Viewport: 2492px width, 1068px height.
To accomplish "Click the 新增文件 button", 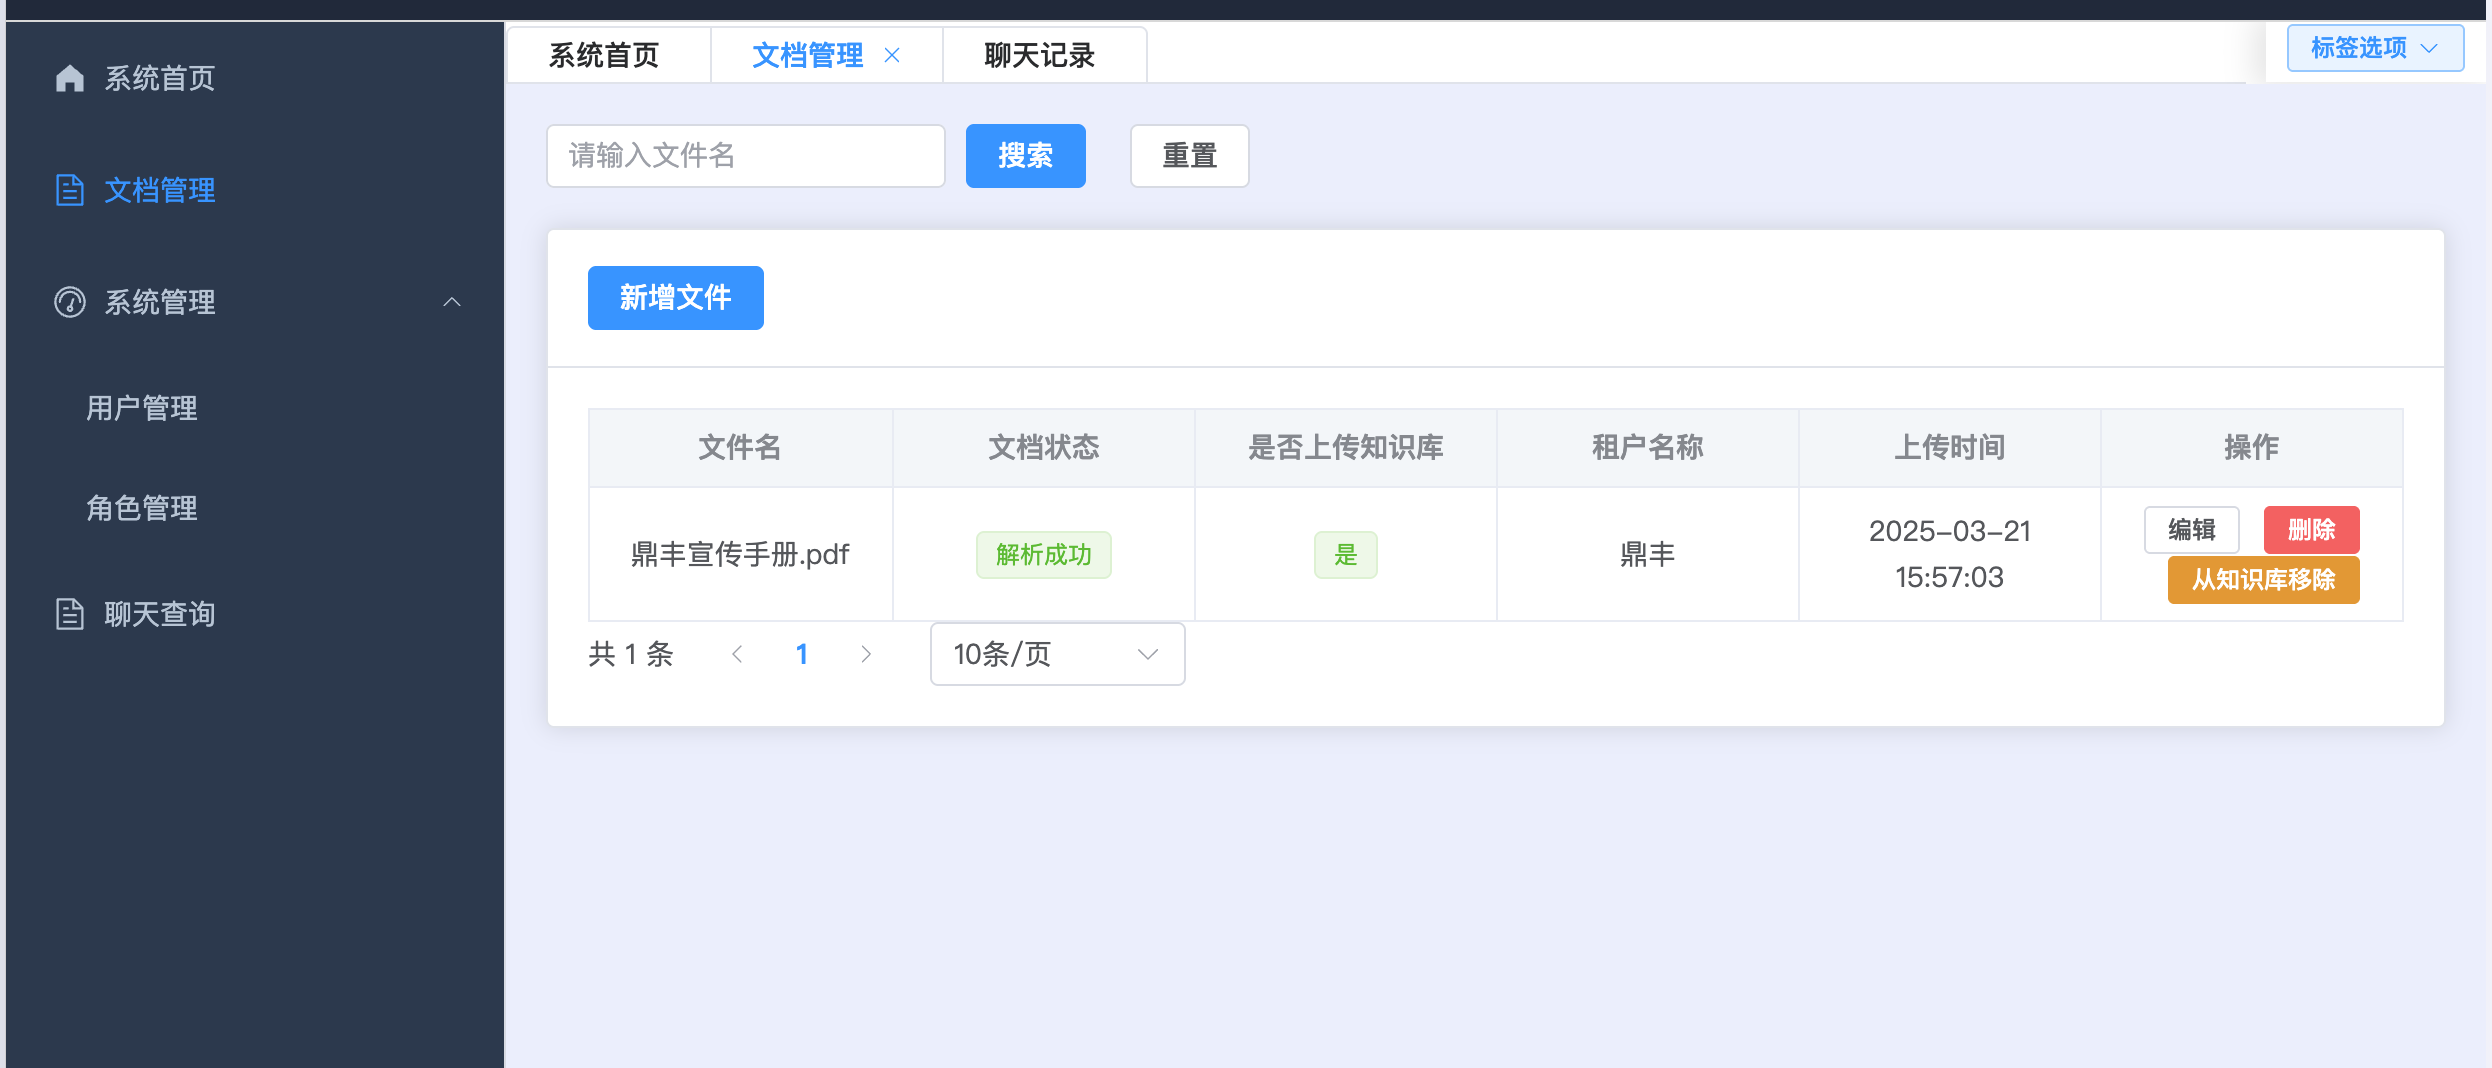I will click(x=675, y=297).
